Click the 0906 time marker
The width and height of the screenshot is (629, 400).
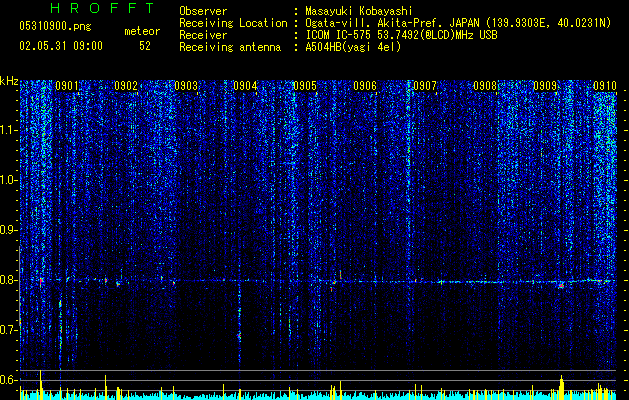click(365, 86)
